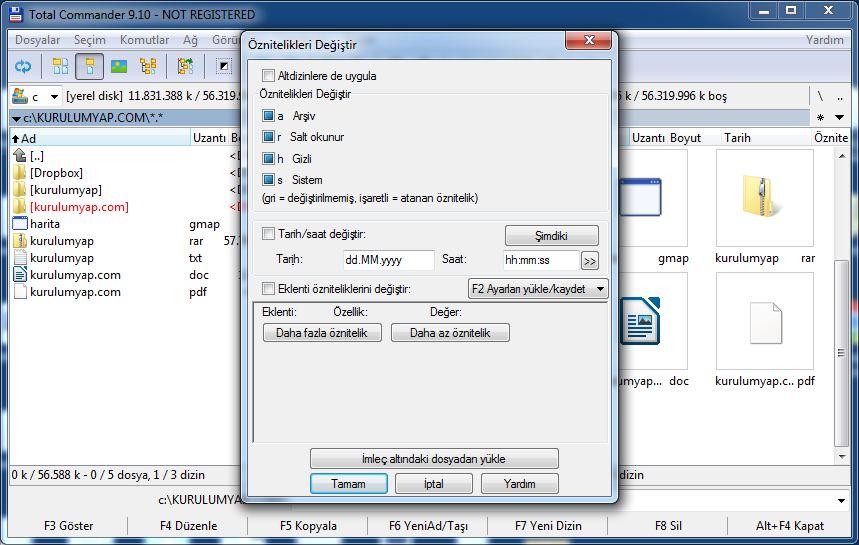Viewport: 859px width, 545px height.
Task: Toggle the 'h Gizli' attribute checkbox
Action: pyautogui.click(x=268, y=159)
